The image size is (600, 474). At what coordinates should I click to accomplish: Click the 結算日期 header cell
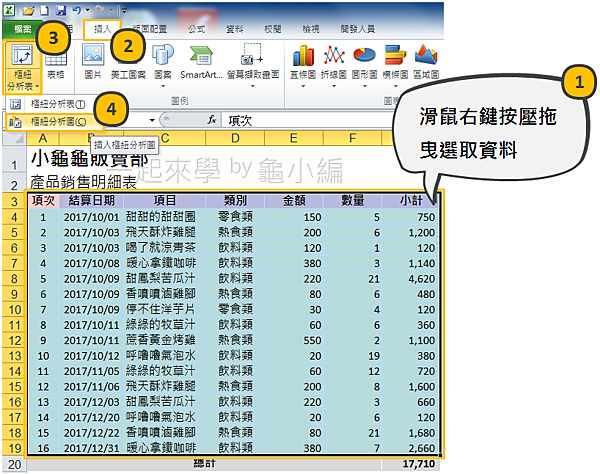click(x=91, y=200)
